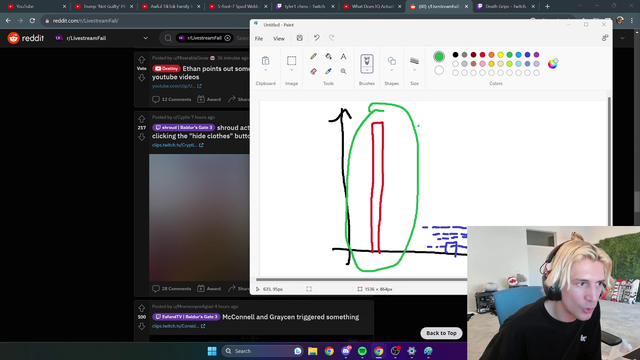640x360 pixels.
Task: Pick the yellow color swatch
Action: click(x=500, y=55)
